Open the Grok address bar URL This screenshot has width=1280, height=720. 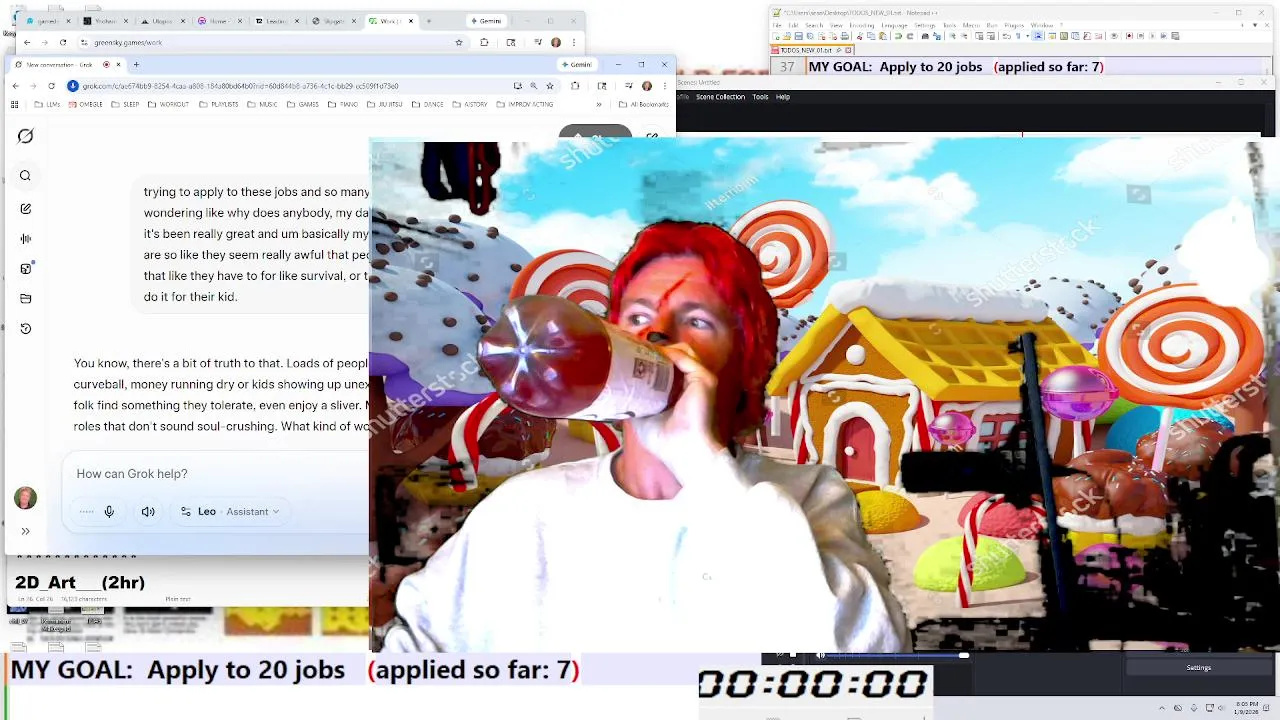tap(240, 86)
